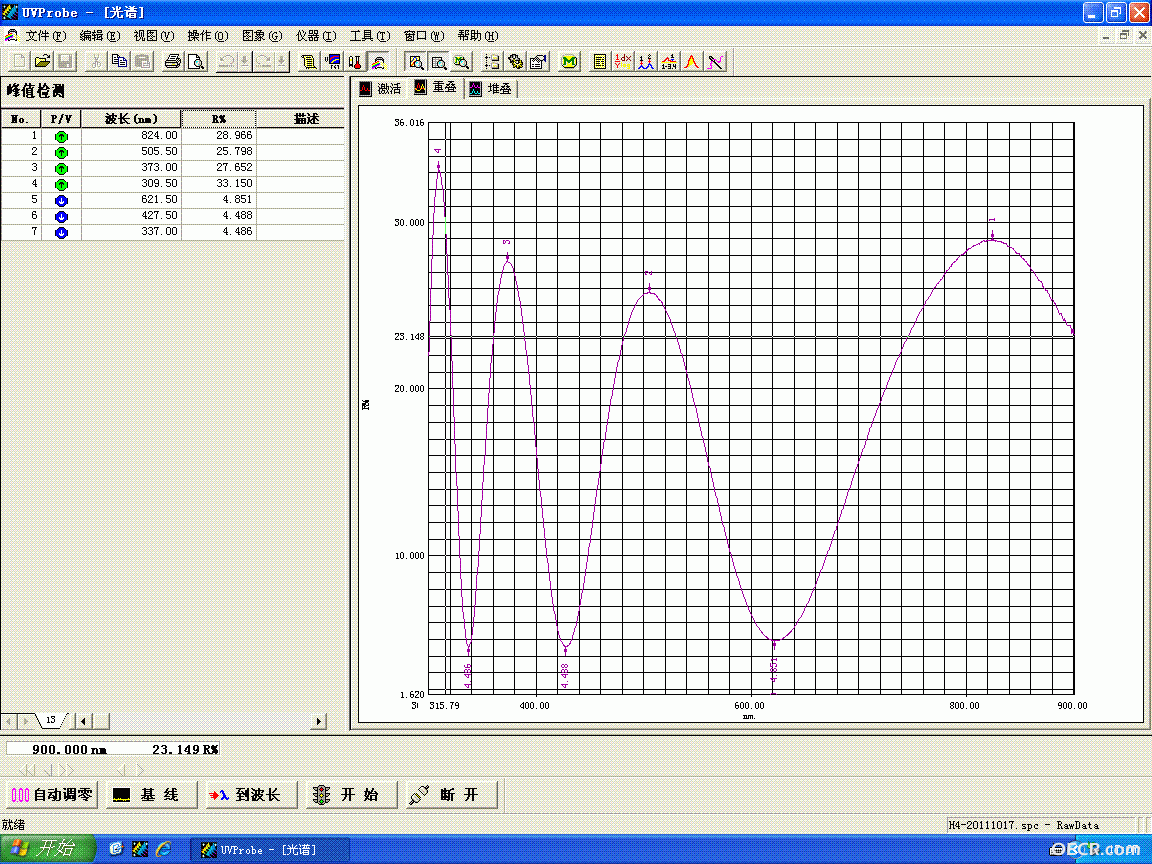The height and width of the screenshot is (864, 1152).
Task: Select the Spectrum module icon
Action: click(x=378, y=62)
